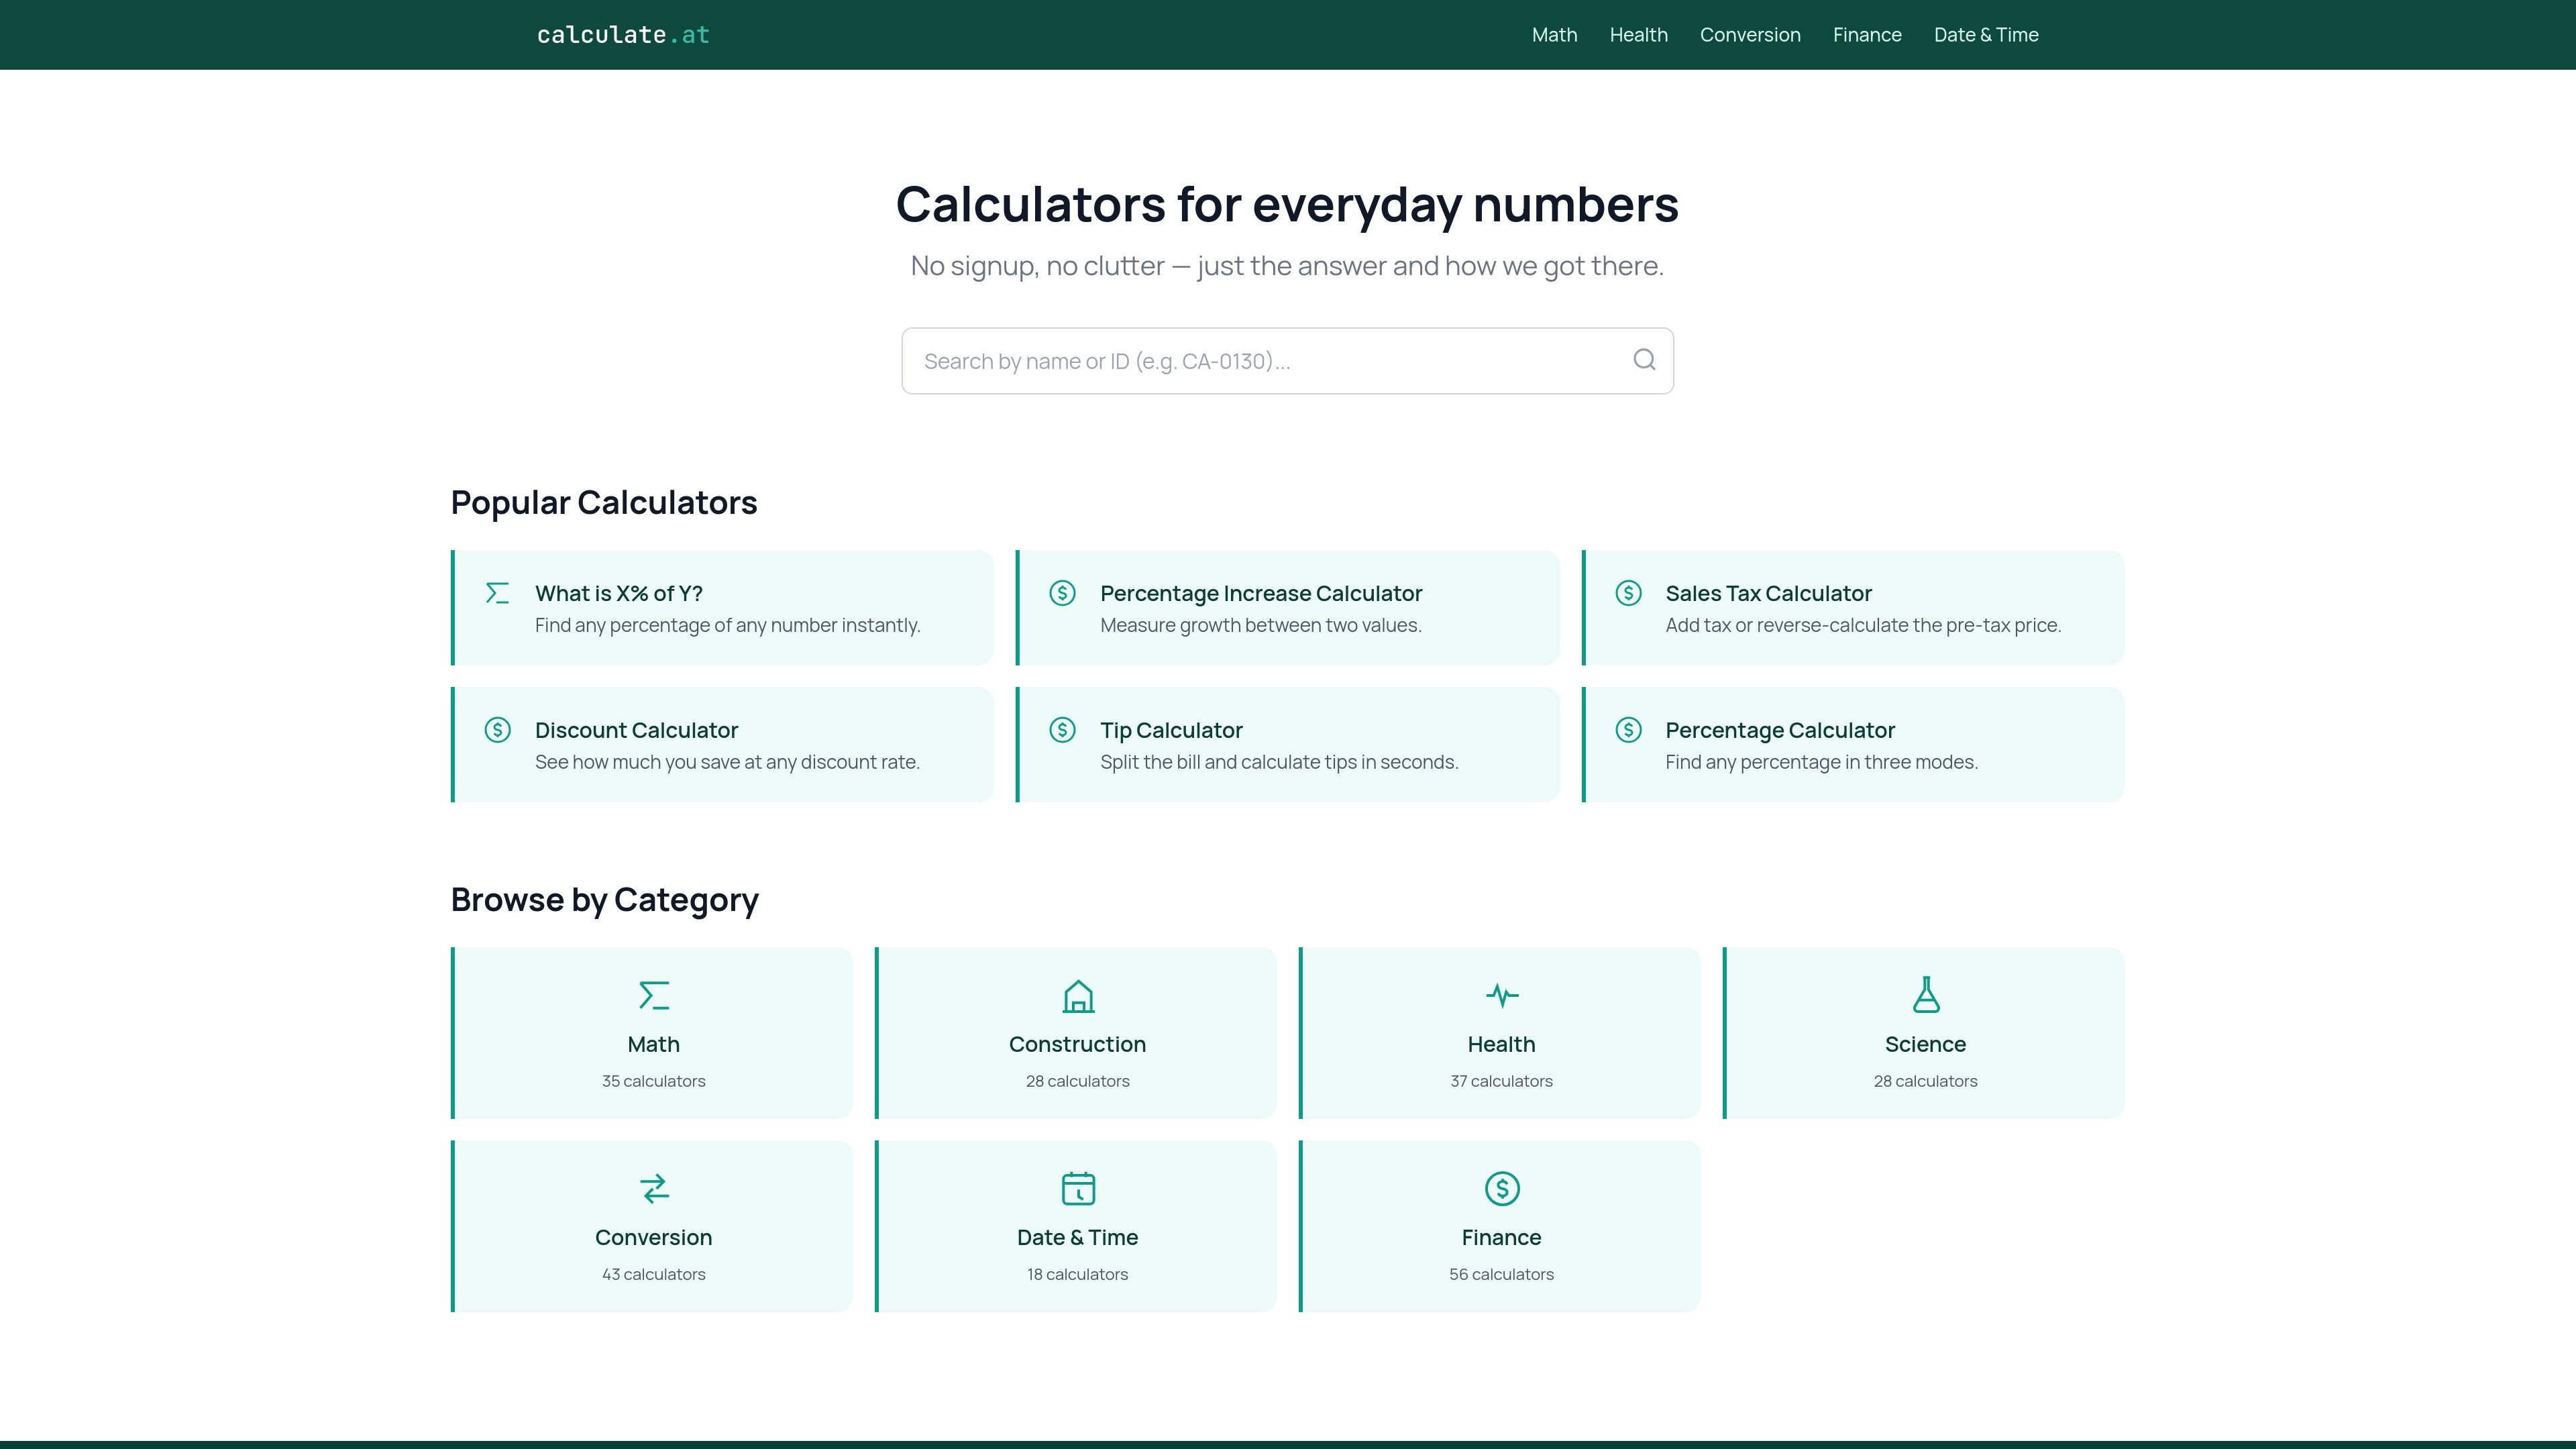This screenshot has height=1449, width=2576.
Task: Click dollar icon beside Sales Tax Calculator
Action: coord(1628,593)
